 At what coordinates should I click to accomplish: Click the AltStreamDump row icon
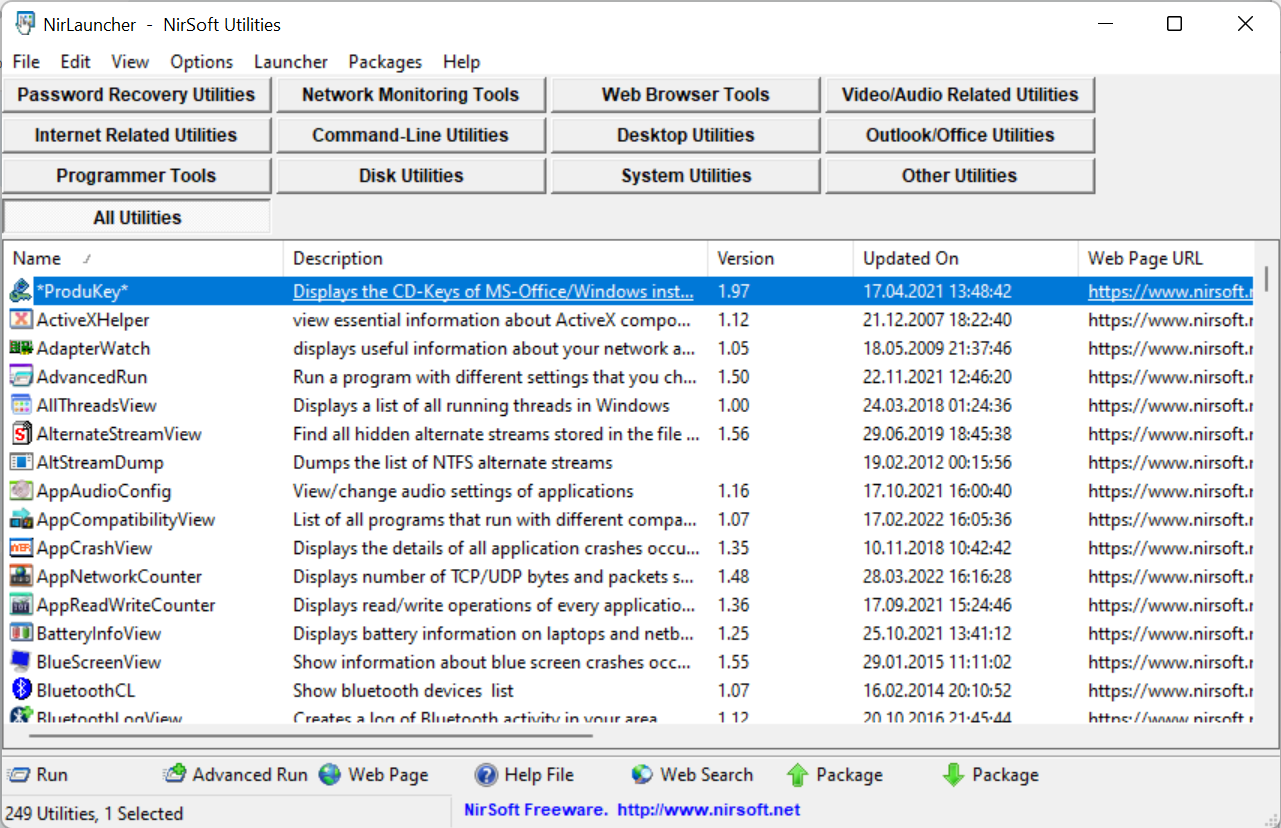21,462
